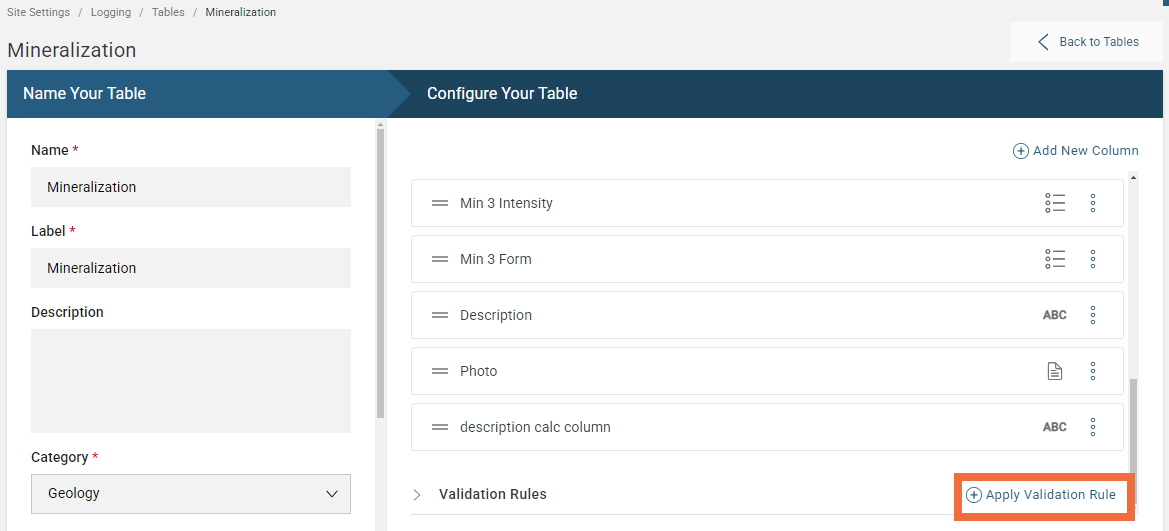Click the Label input field

coord(191,268)
